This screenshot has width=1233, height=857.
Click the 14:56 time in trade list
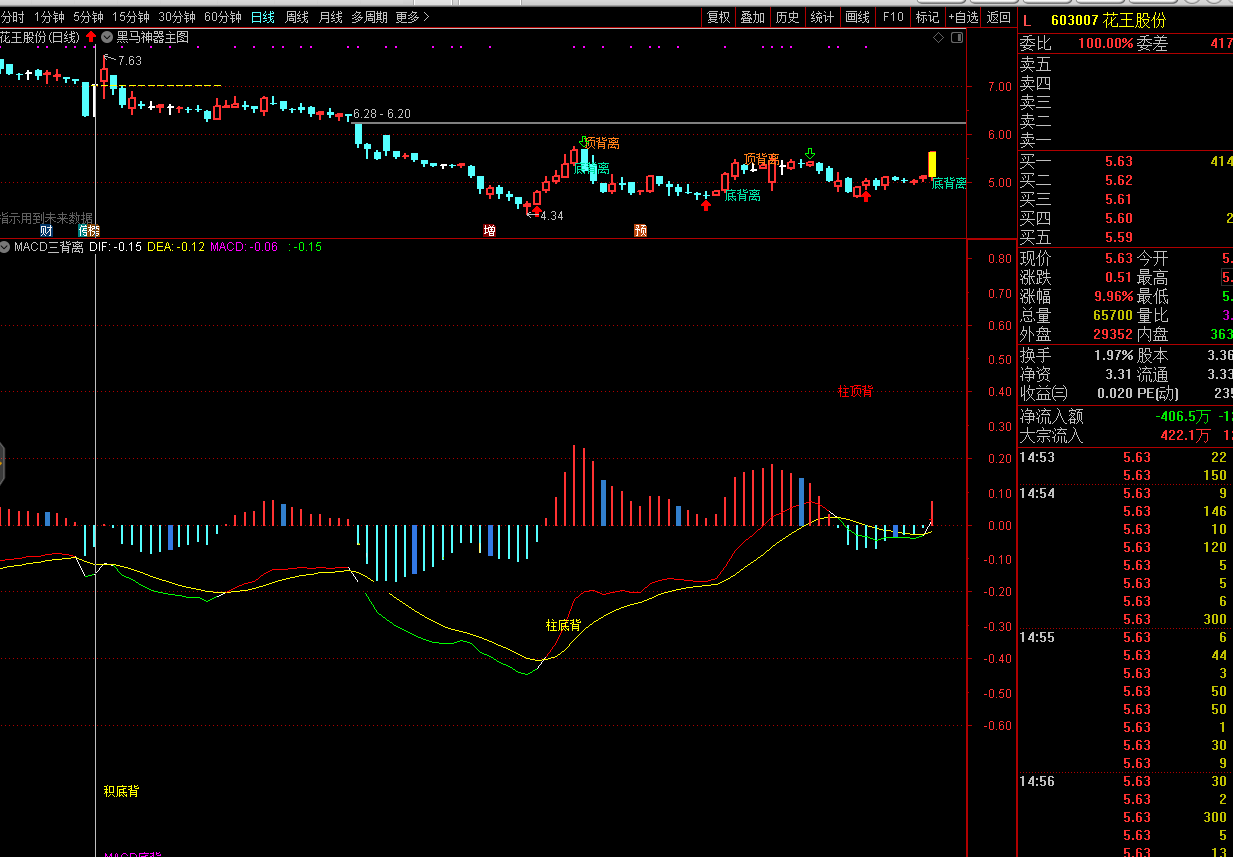(1037, 781)
